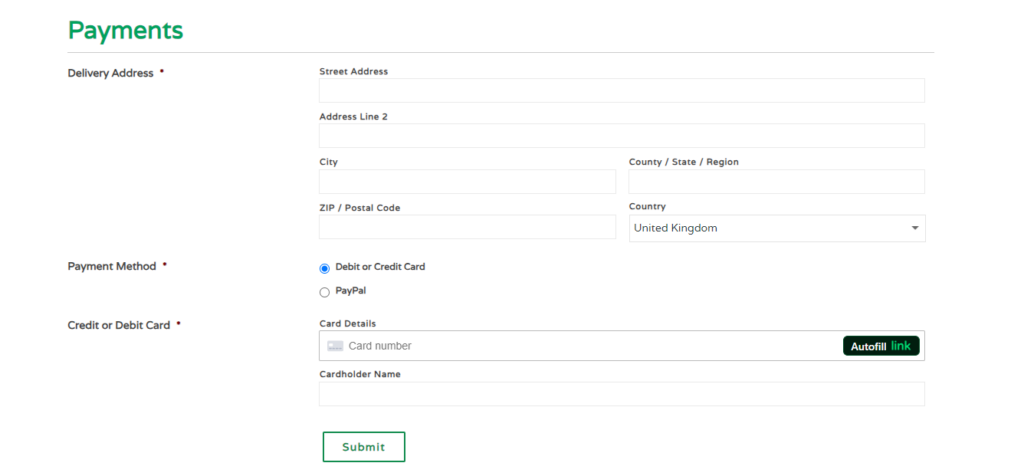Click the Delivery Address section label

(x=110, y=73)
